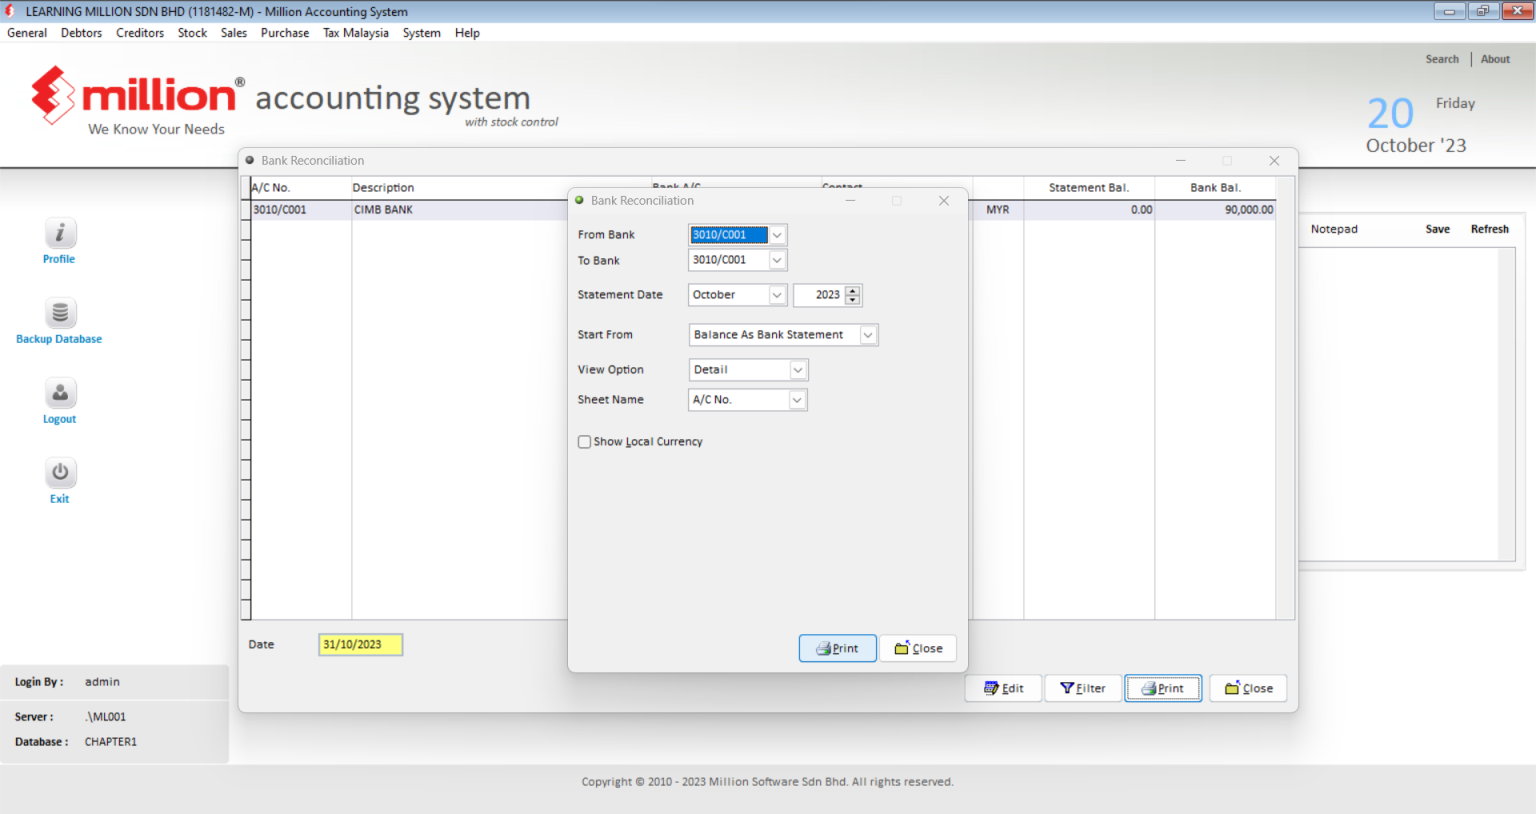1536x814 pixels.
Task: Select the Backup Database icon
Action: tap(59, 313)
